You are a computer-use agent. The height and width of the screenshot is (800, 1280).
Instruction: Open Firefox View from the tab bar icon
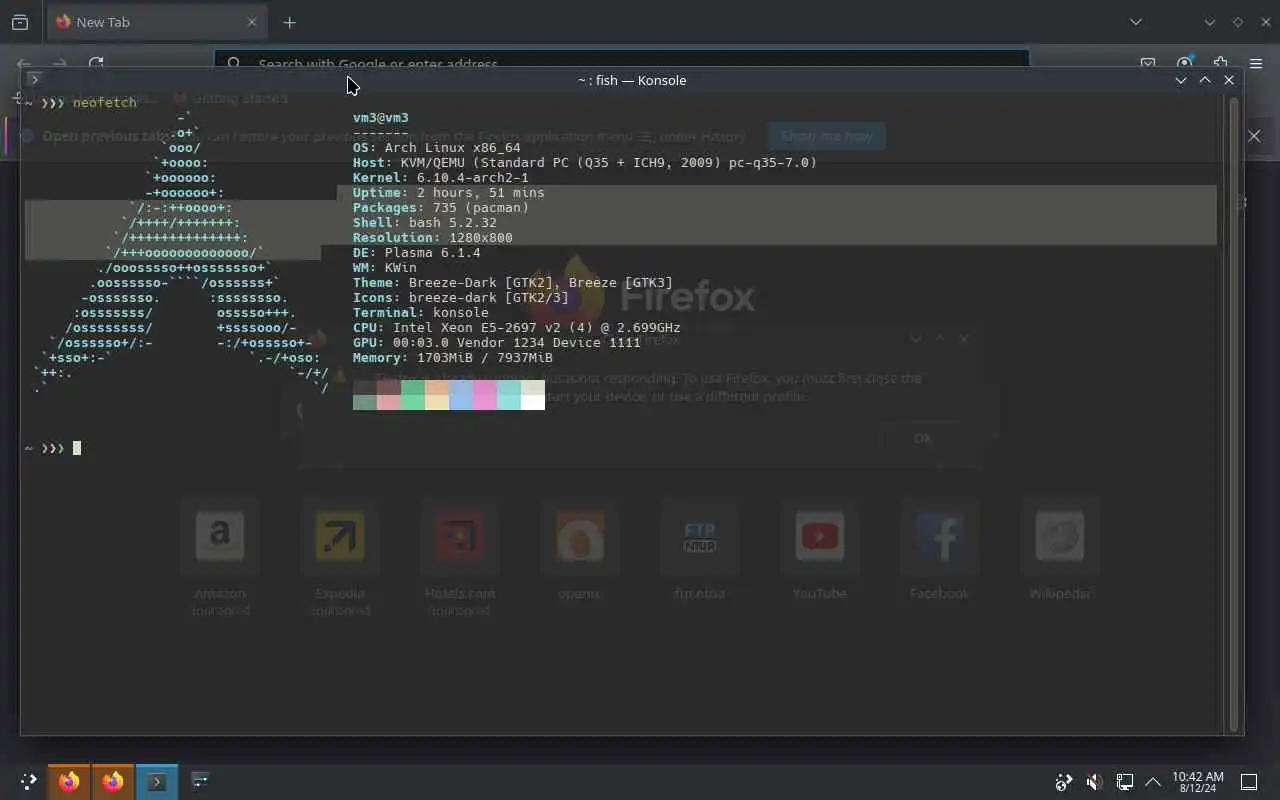coord(20,22)
